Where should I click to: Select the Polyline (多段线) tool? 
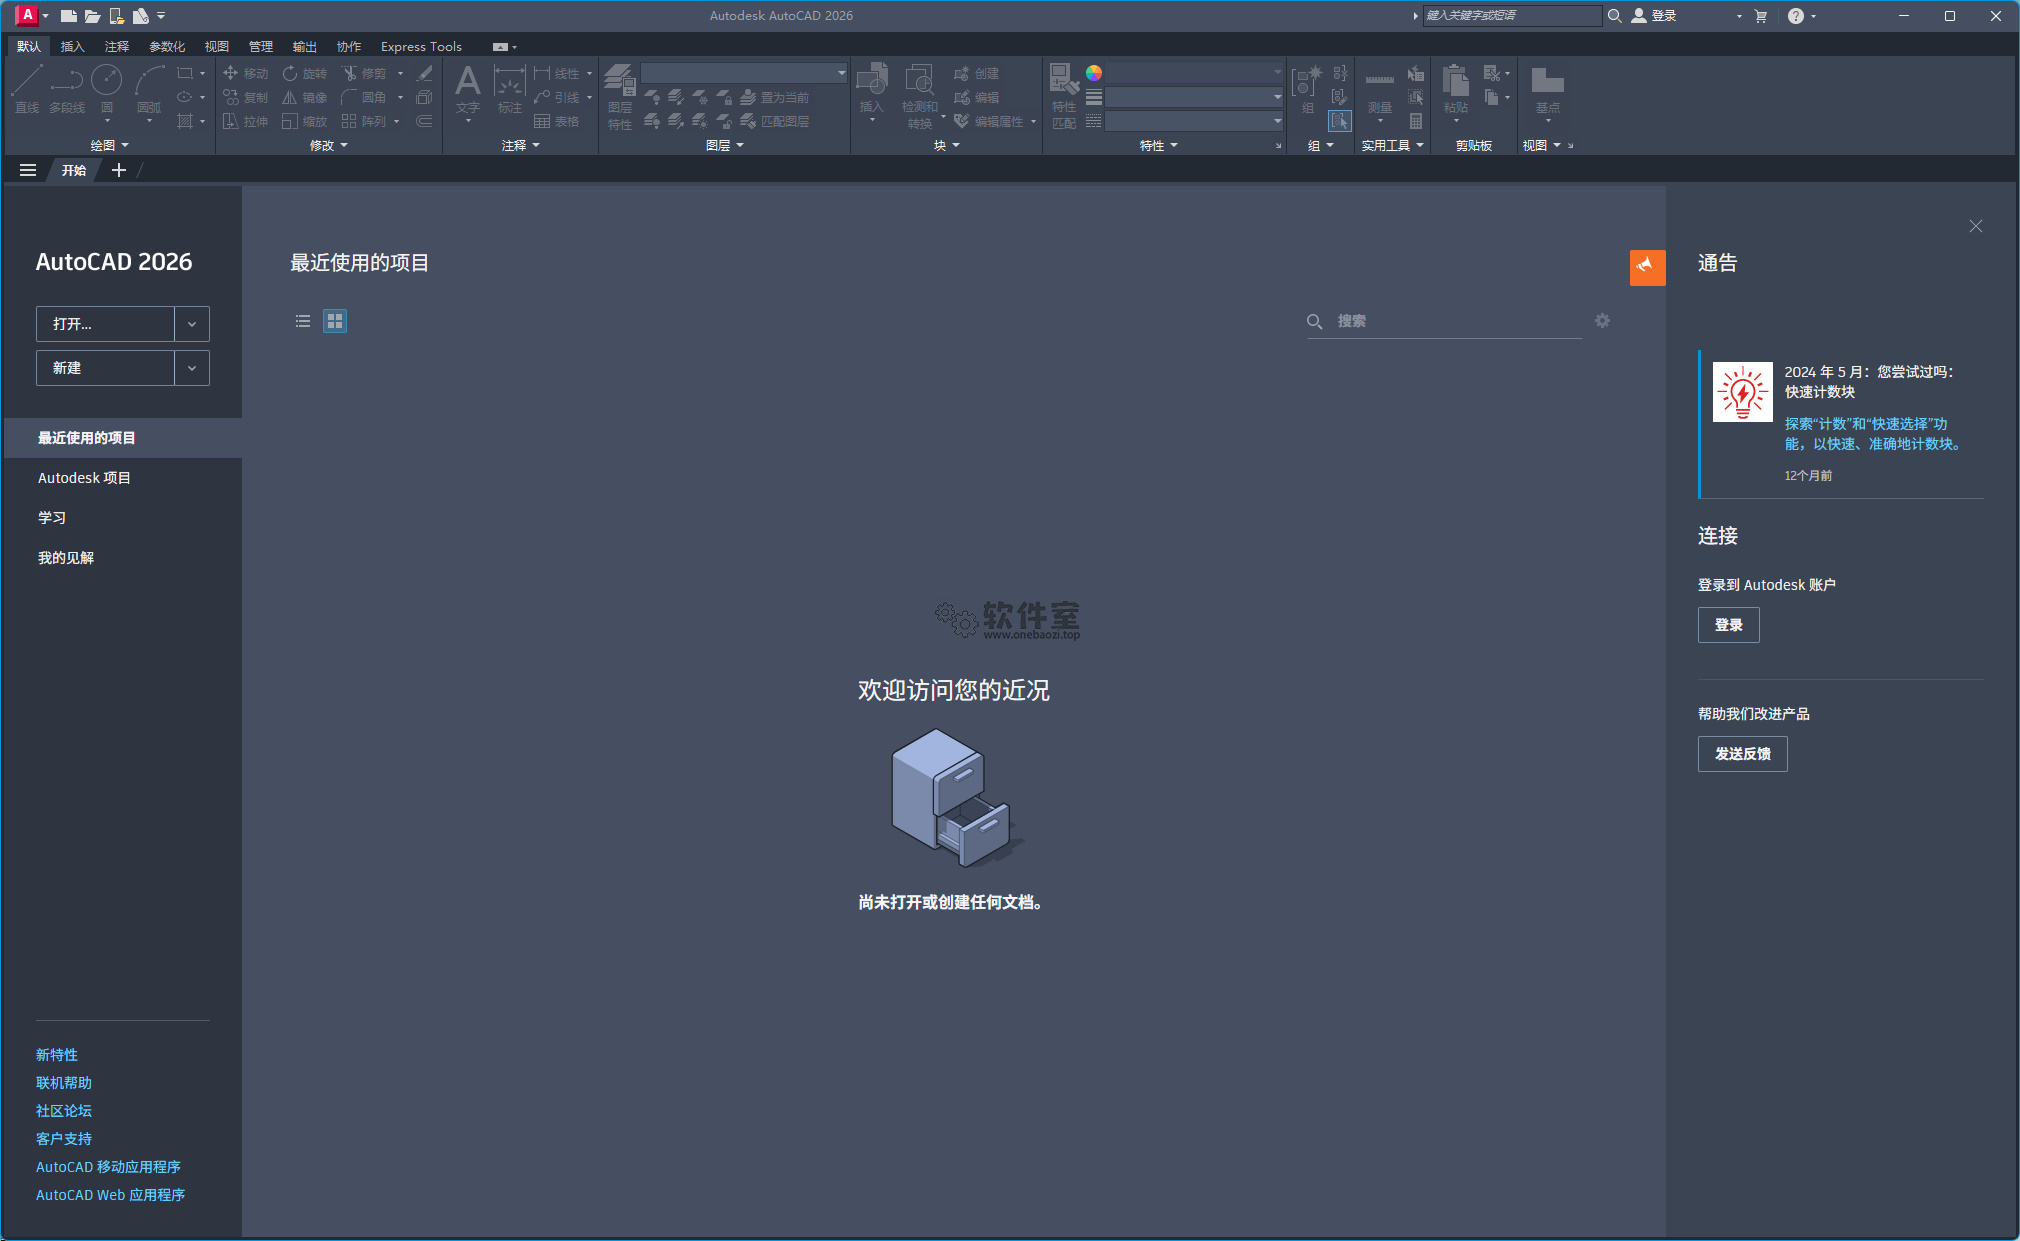coord(67,89)
